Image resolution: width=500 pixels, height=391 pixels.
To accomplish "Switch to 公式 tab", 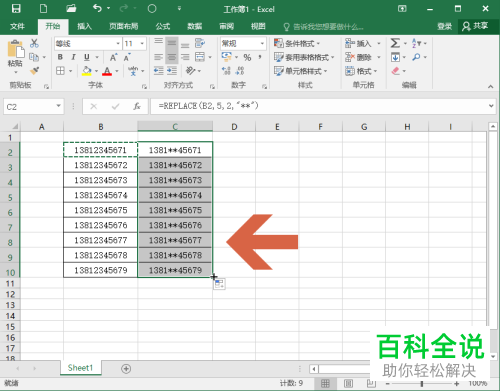I will [163, 26].
